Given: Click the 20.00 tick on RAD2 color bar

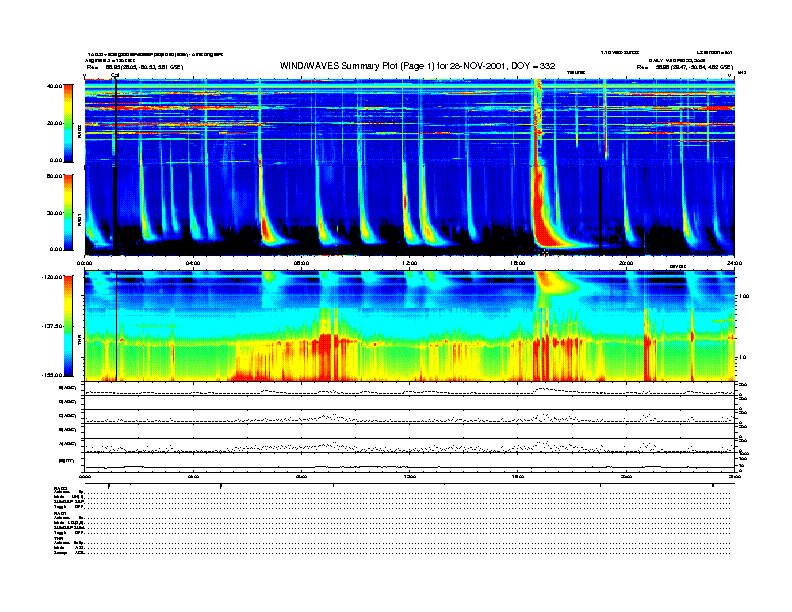Looking at the screenshot, I should click(x=54, y=123).
